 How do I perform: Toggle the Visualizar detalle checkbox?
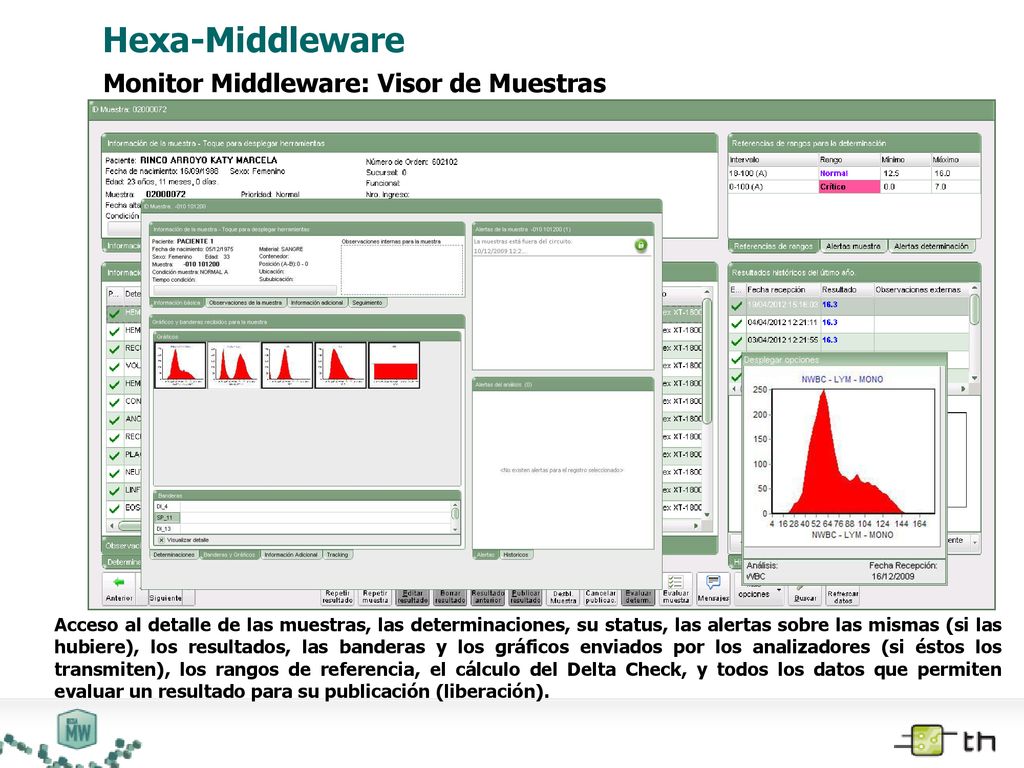click(x=161, y=540)
